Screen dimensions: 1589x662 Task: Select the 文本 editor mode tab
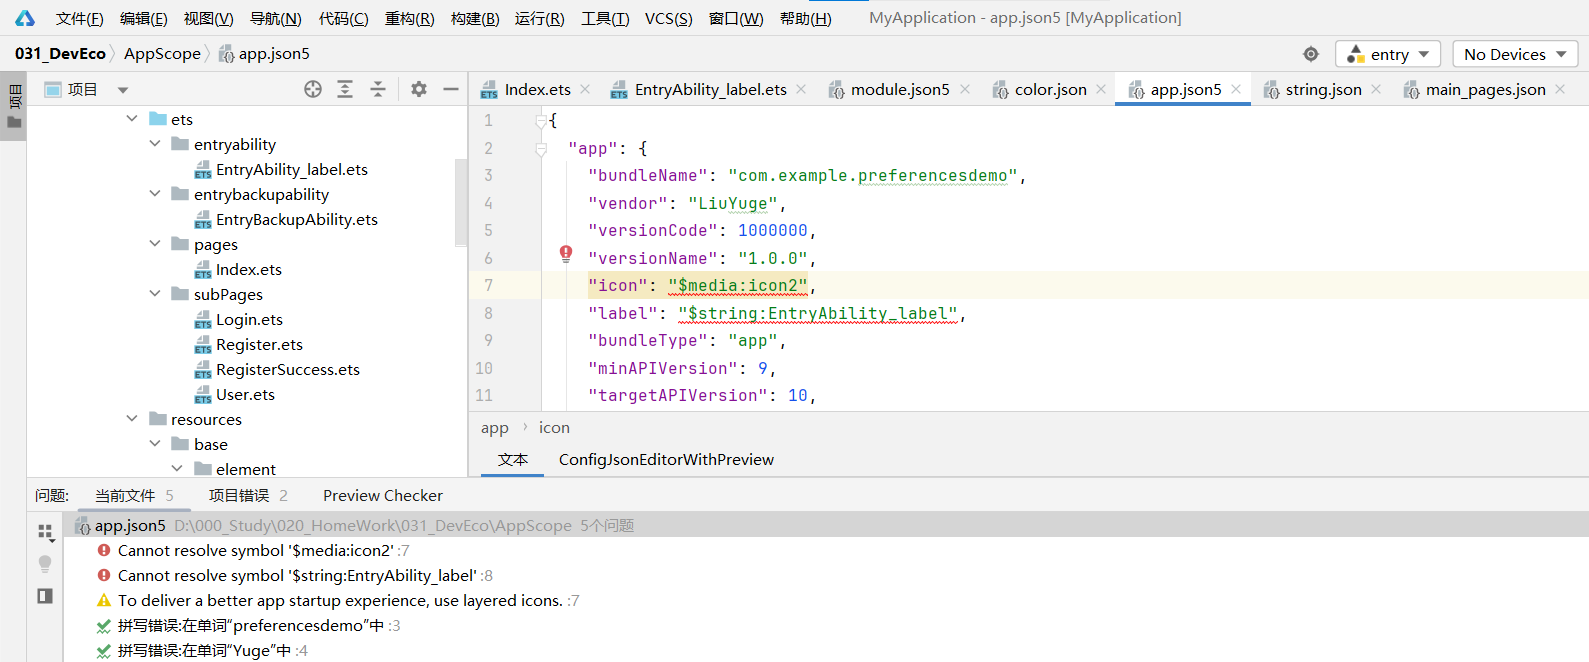(513, 460)
